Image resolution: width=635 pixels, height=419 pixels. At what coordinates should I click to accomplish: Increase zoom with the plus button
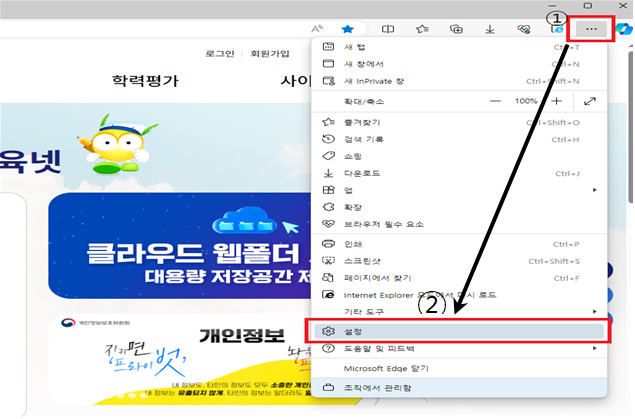point(557,101)
